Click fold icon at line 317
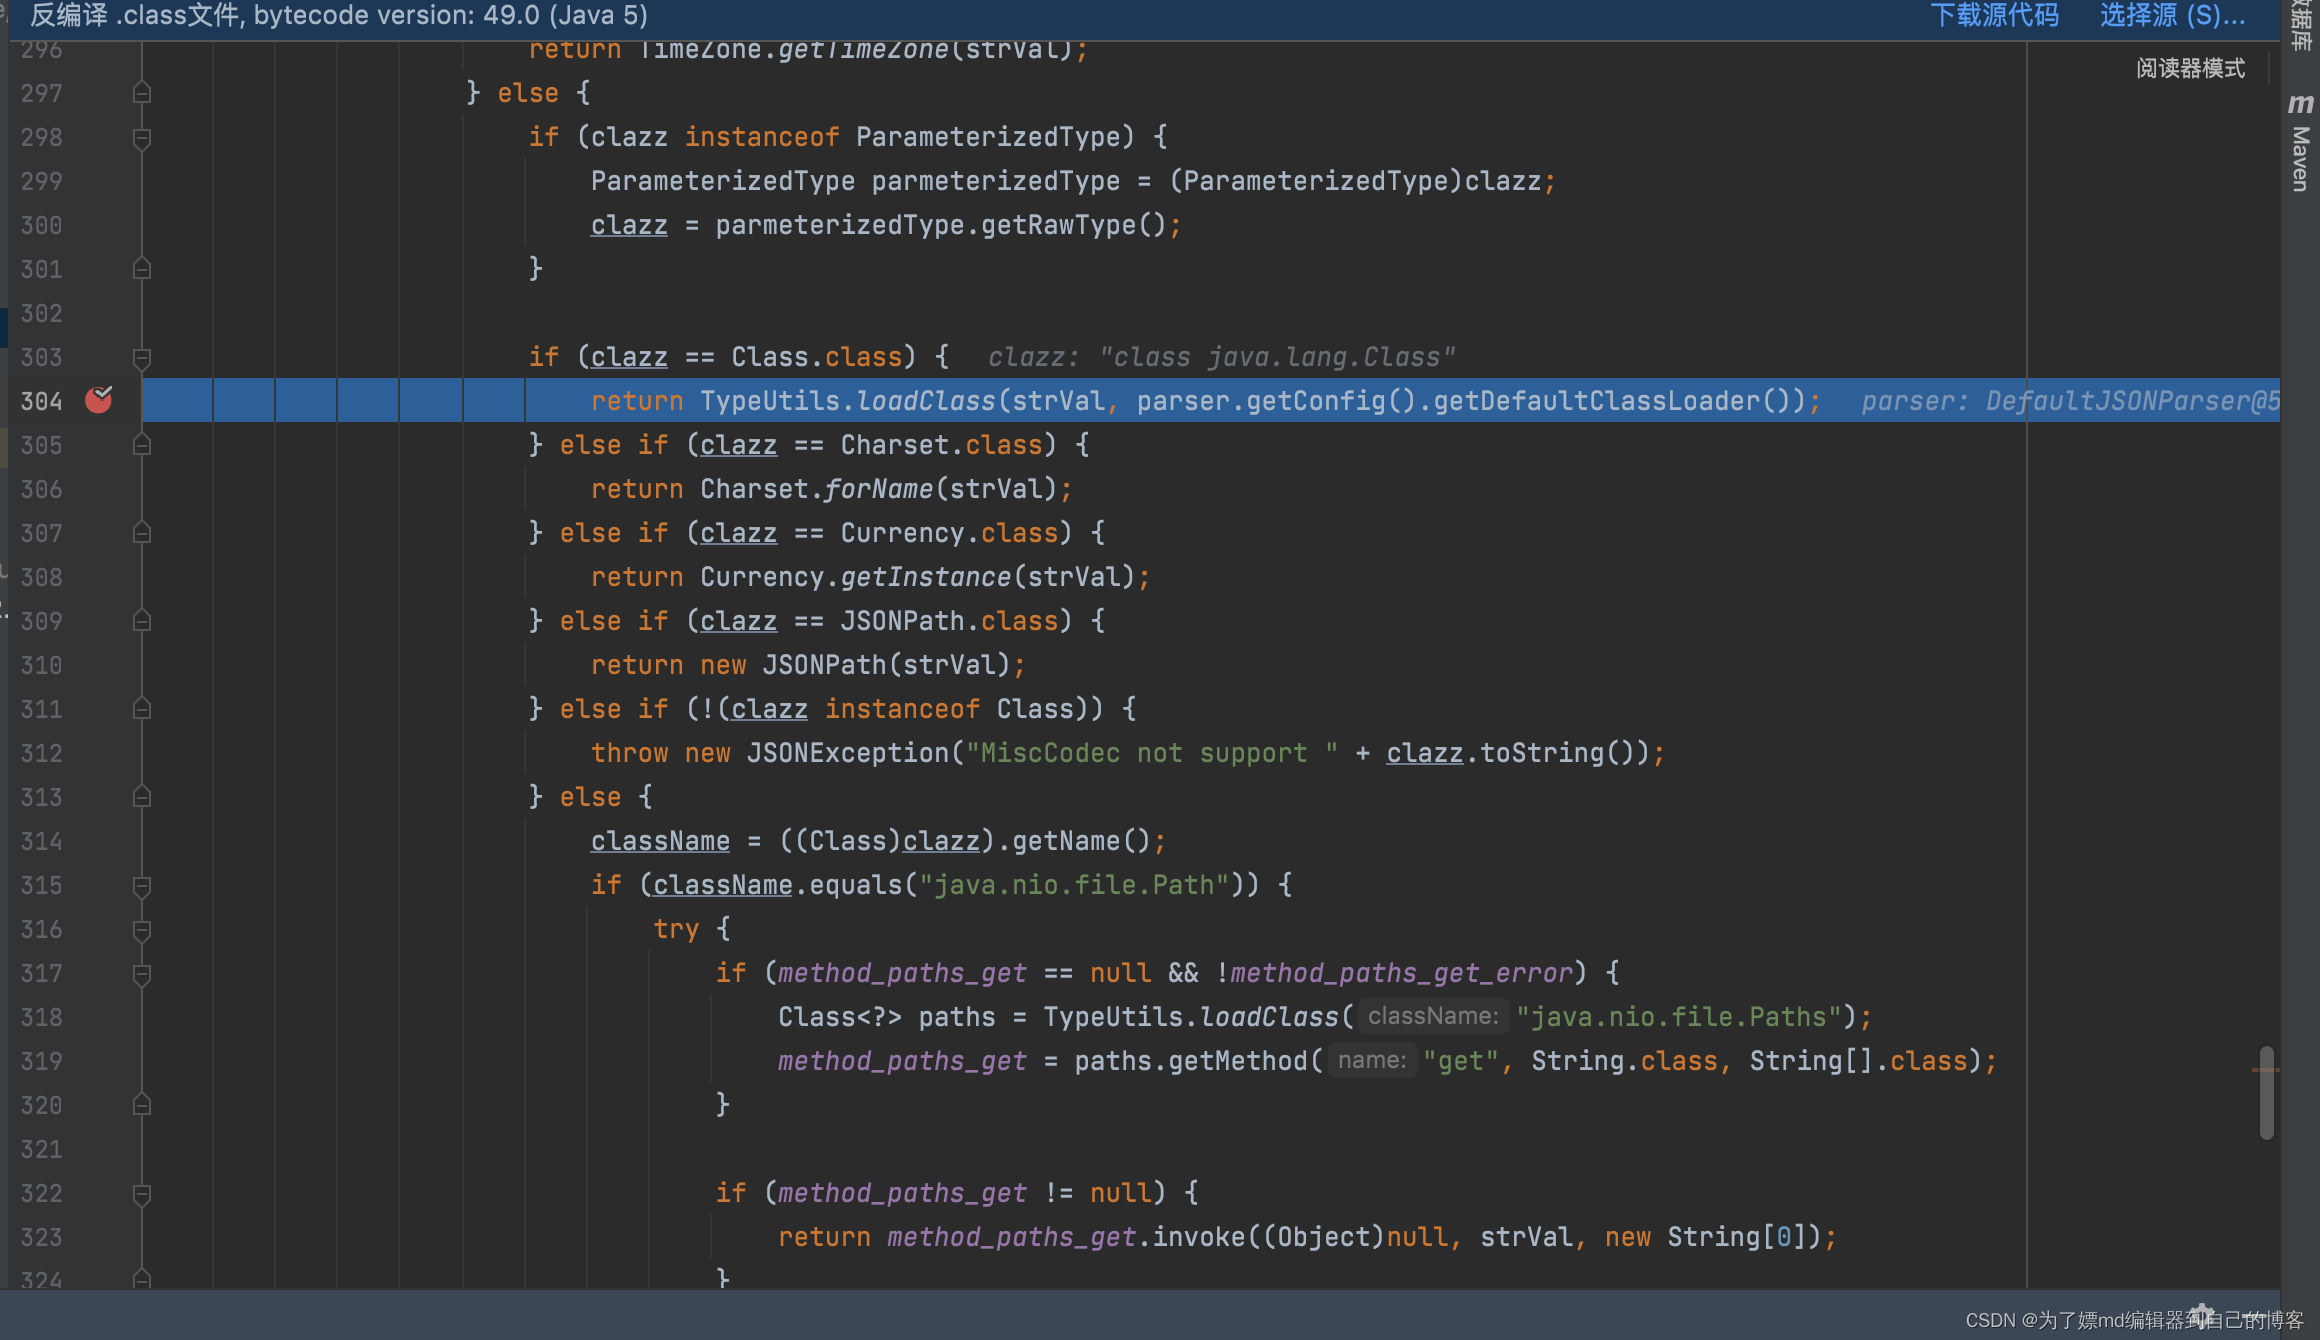Image resolution: width=2320 pixels, height=1340 pixels. 142,973
